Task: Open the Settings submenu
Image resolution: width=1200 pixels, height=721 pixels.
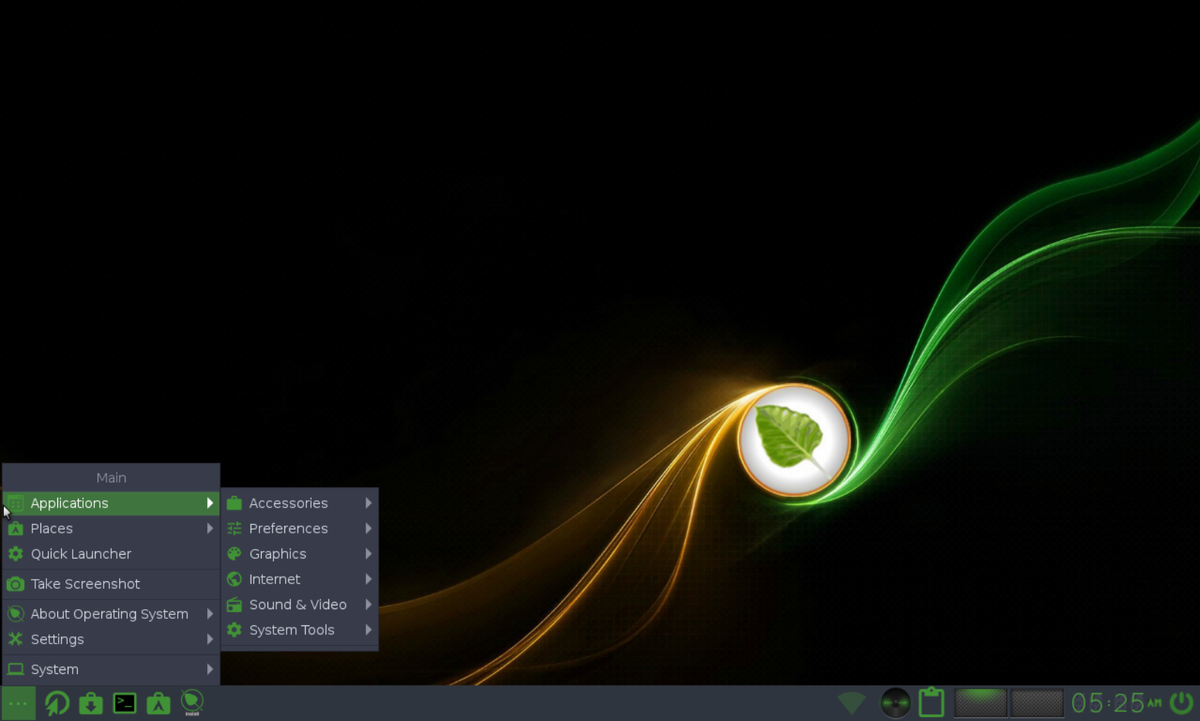Action: [x=111, y=639]
